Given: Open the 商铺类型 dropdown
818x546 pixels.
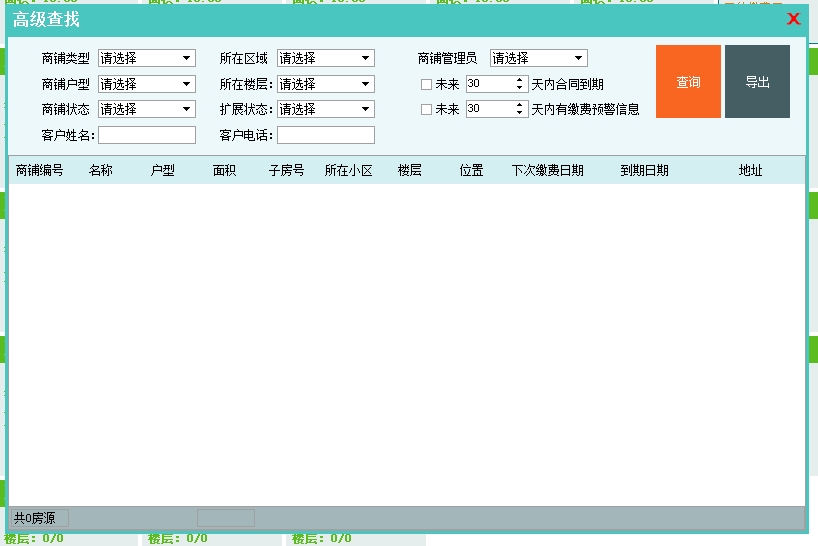Looking at the screenshot, I should pos(147,59).
